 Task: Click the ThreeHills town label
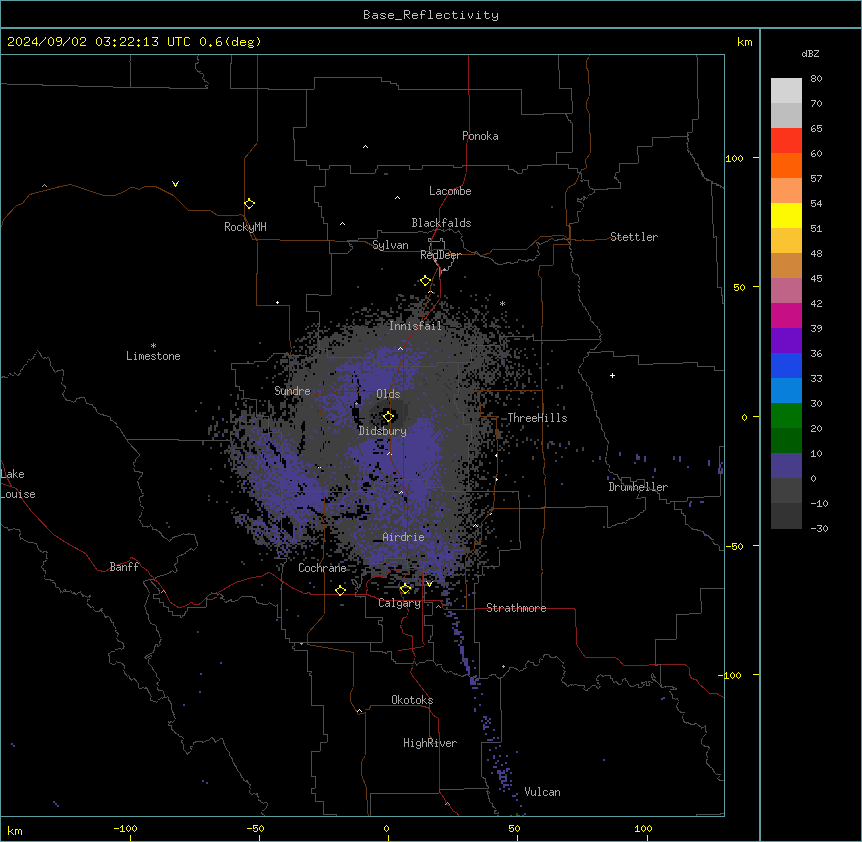537,418
